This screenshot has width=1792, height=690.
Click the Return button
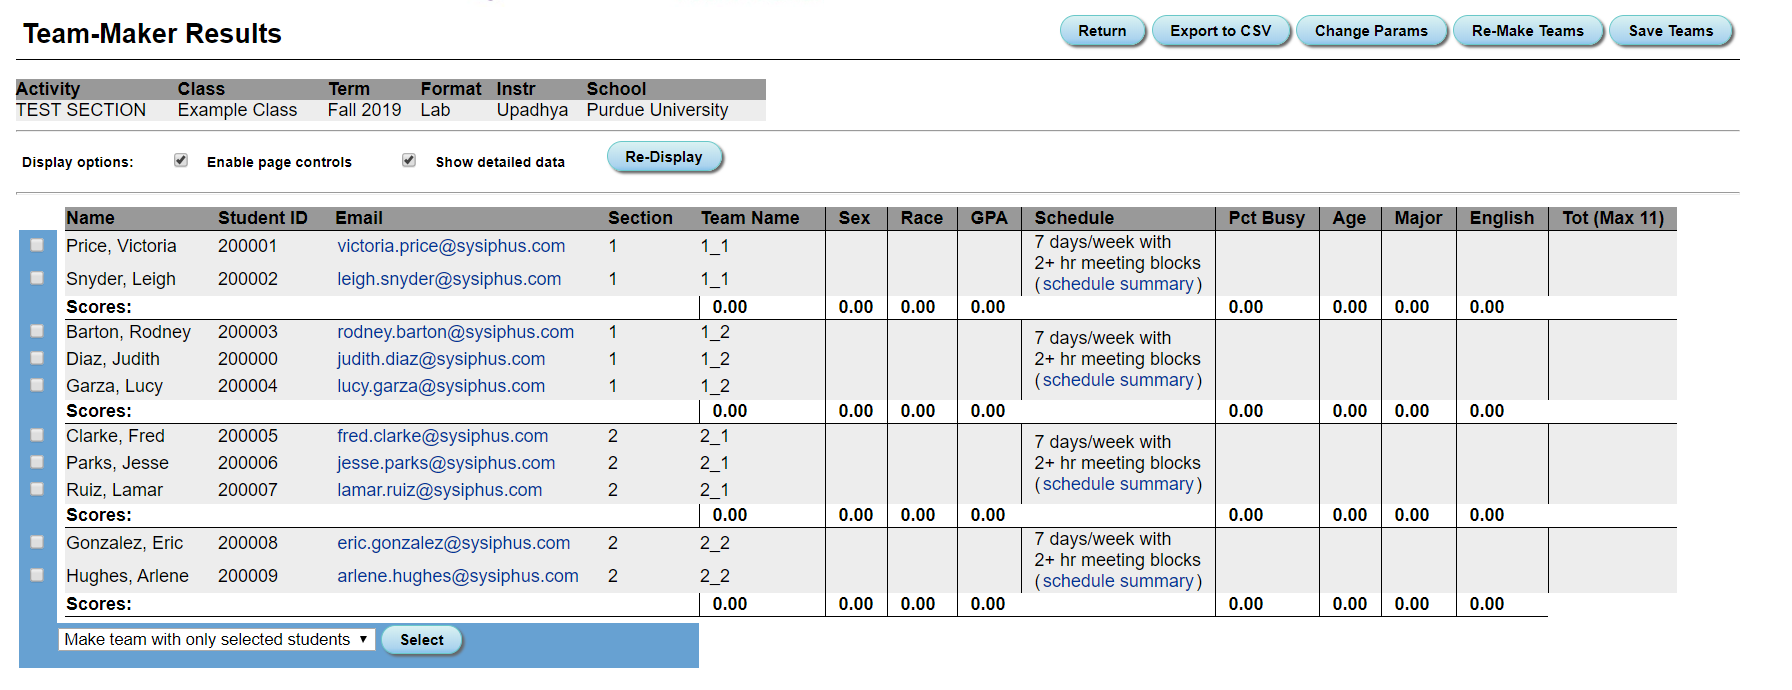tap(1102, 31)
